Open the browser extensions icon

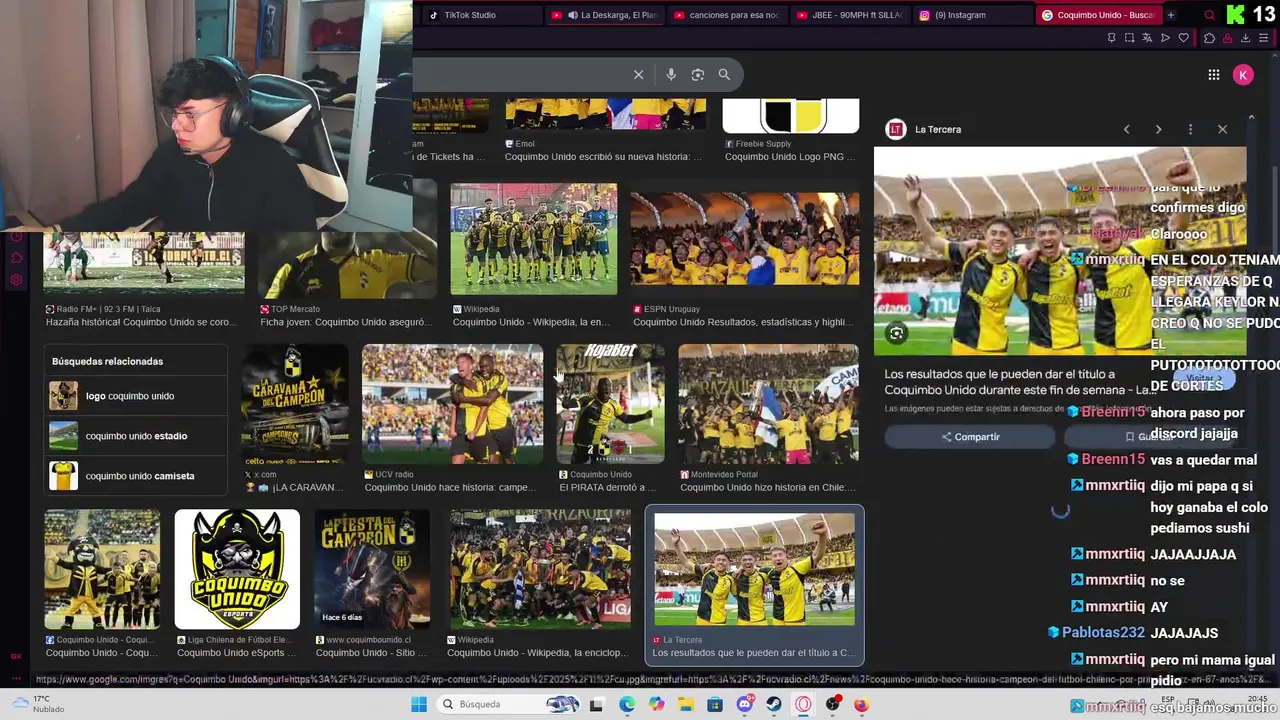(x=1209, y=38)
